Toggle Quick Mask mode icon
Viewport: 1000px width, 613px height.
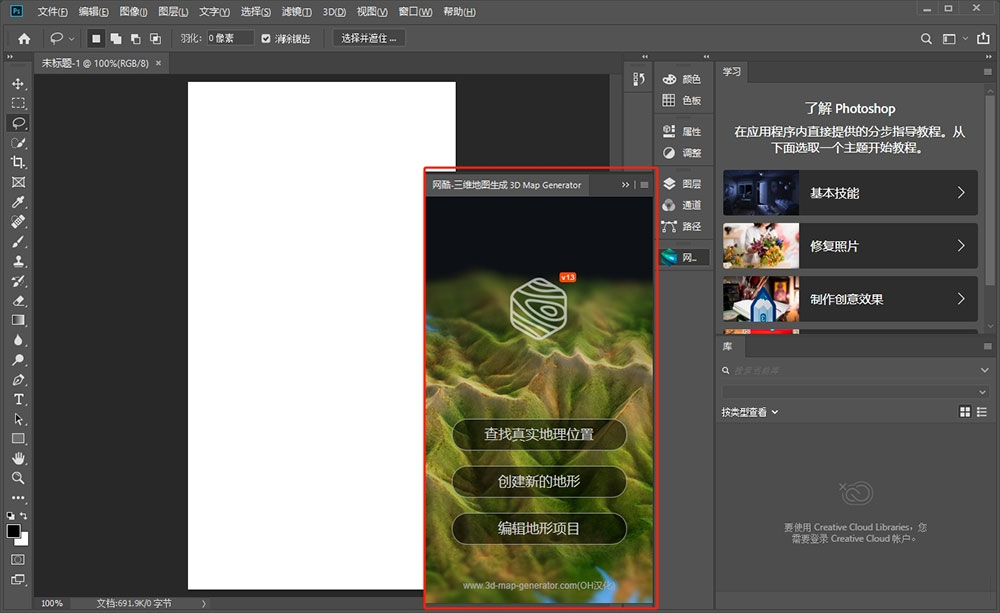tap(18, 559)
